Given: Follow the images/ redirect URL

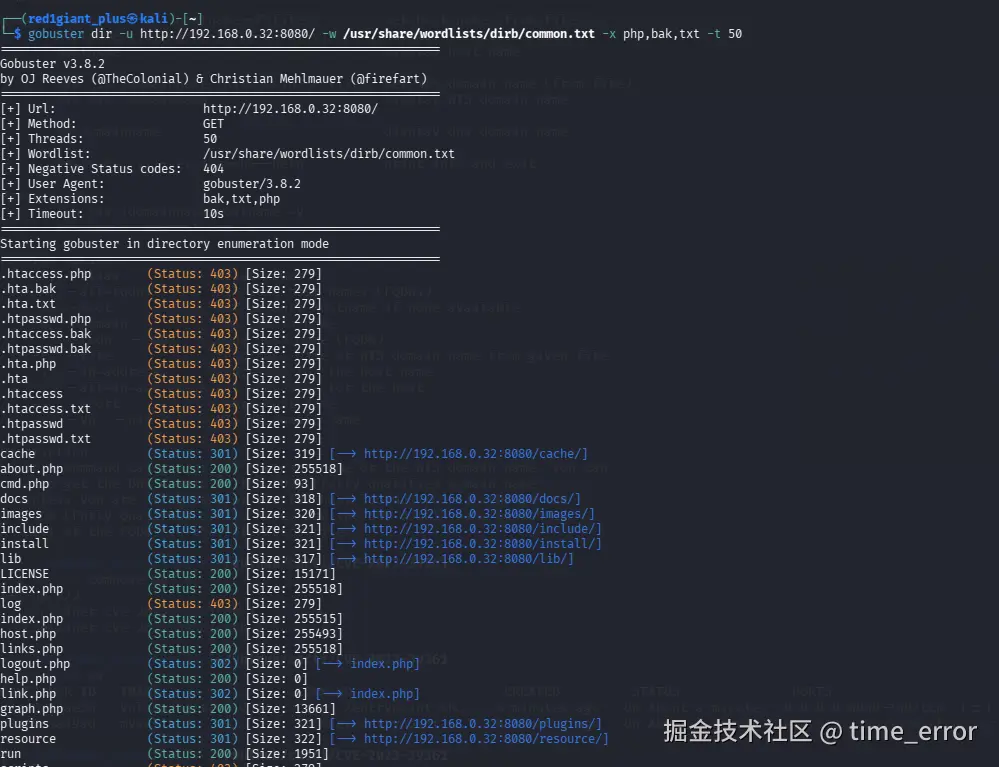Looking at the screenshot, I should tap(475, 513).
